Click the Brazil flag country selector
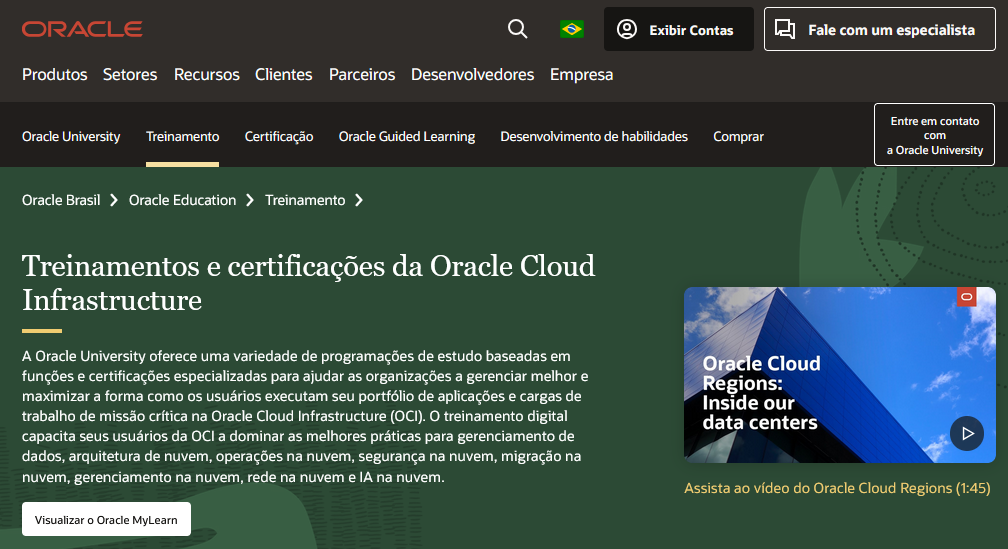 [x=572, y=29]
